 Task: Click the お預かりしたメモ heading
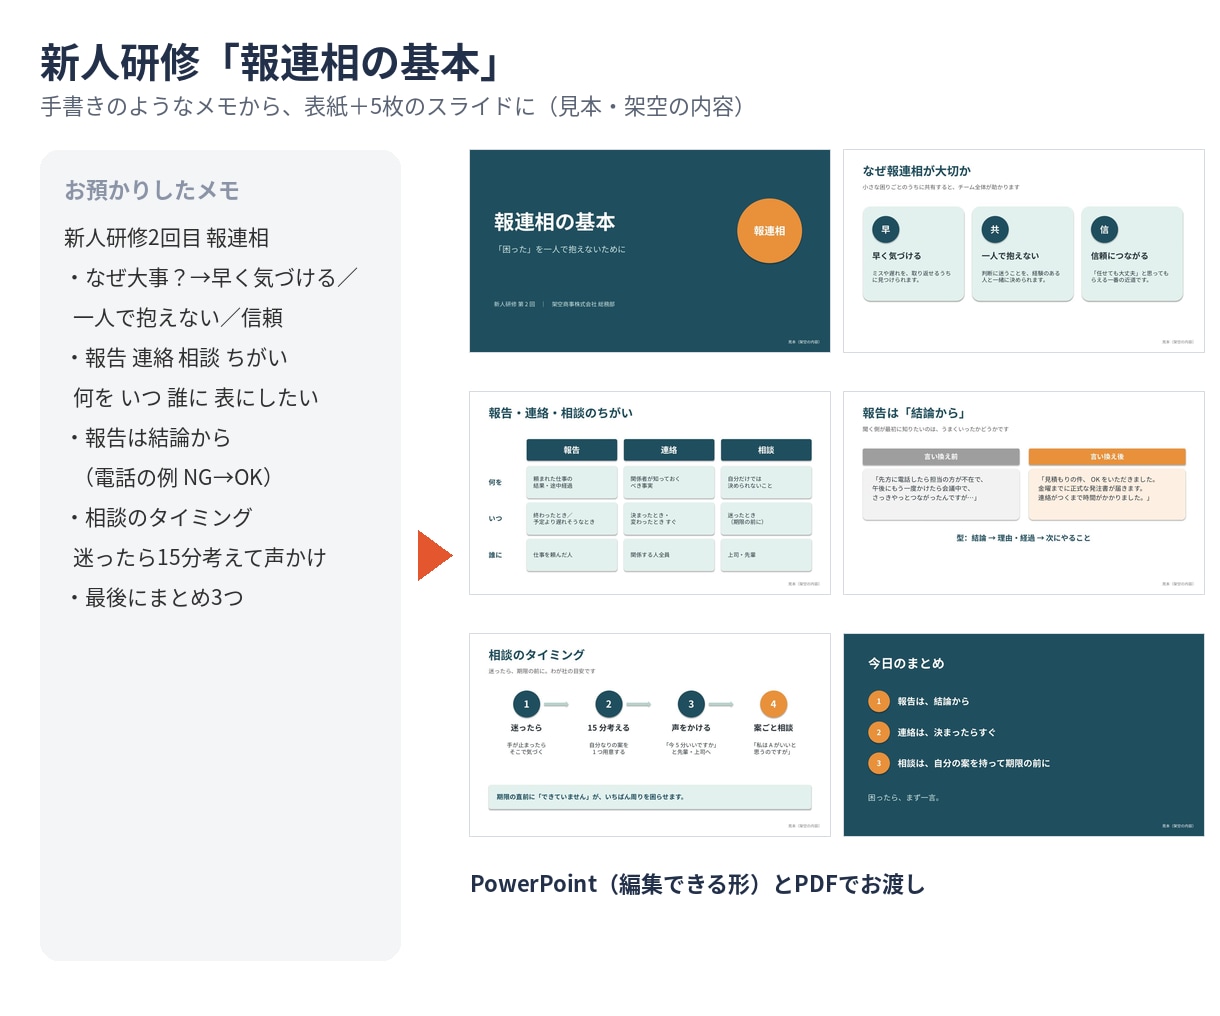[152, 190]
